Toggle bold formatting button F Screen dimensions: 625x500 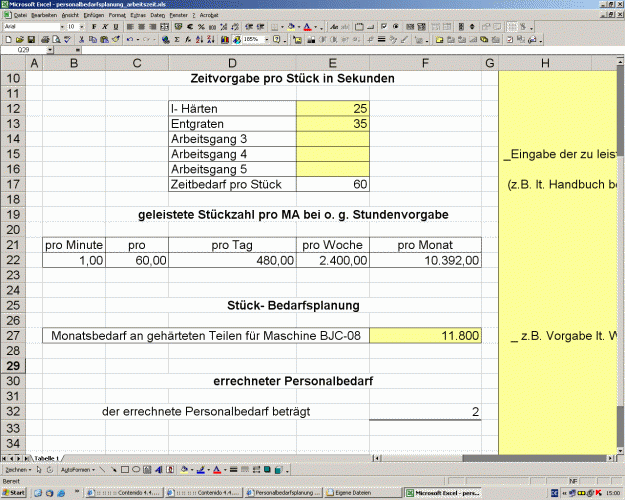point(94,27)
